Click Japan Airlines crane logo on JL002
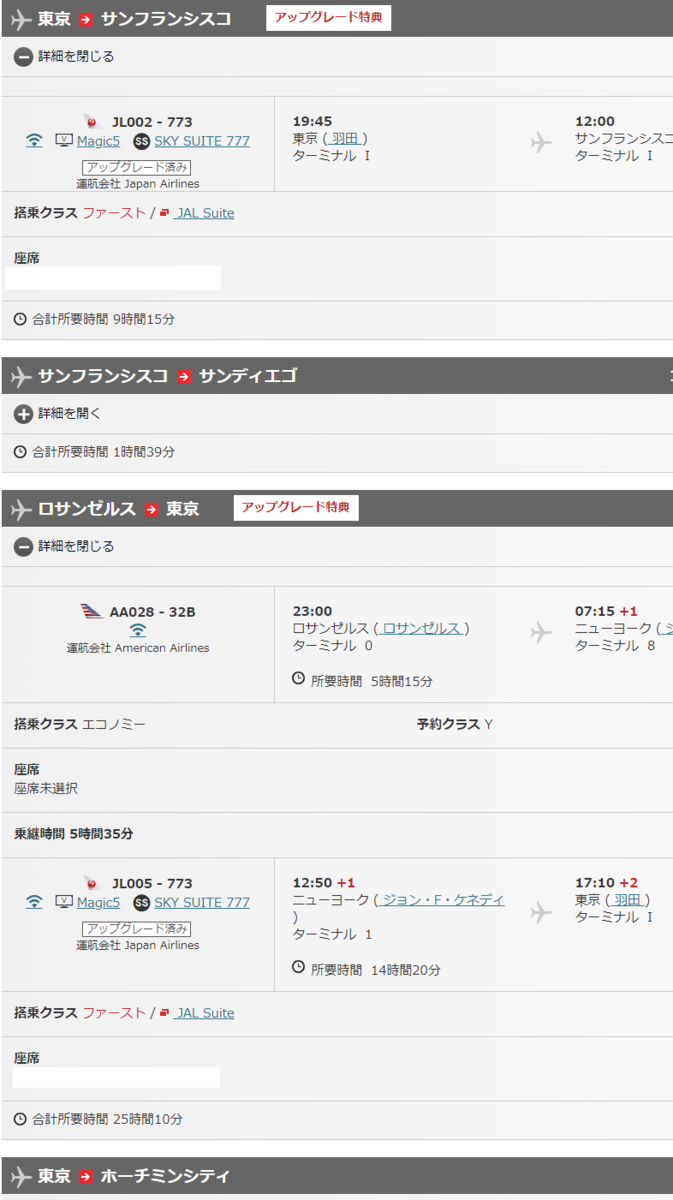The width and height of the screenshot is (673, 1200). click(x=94, y=123)
